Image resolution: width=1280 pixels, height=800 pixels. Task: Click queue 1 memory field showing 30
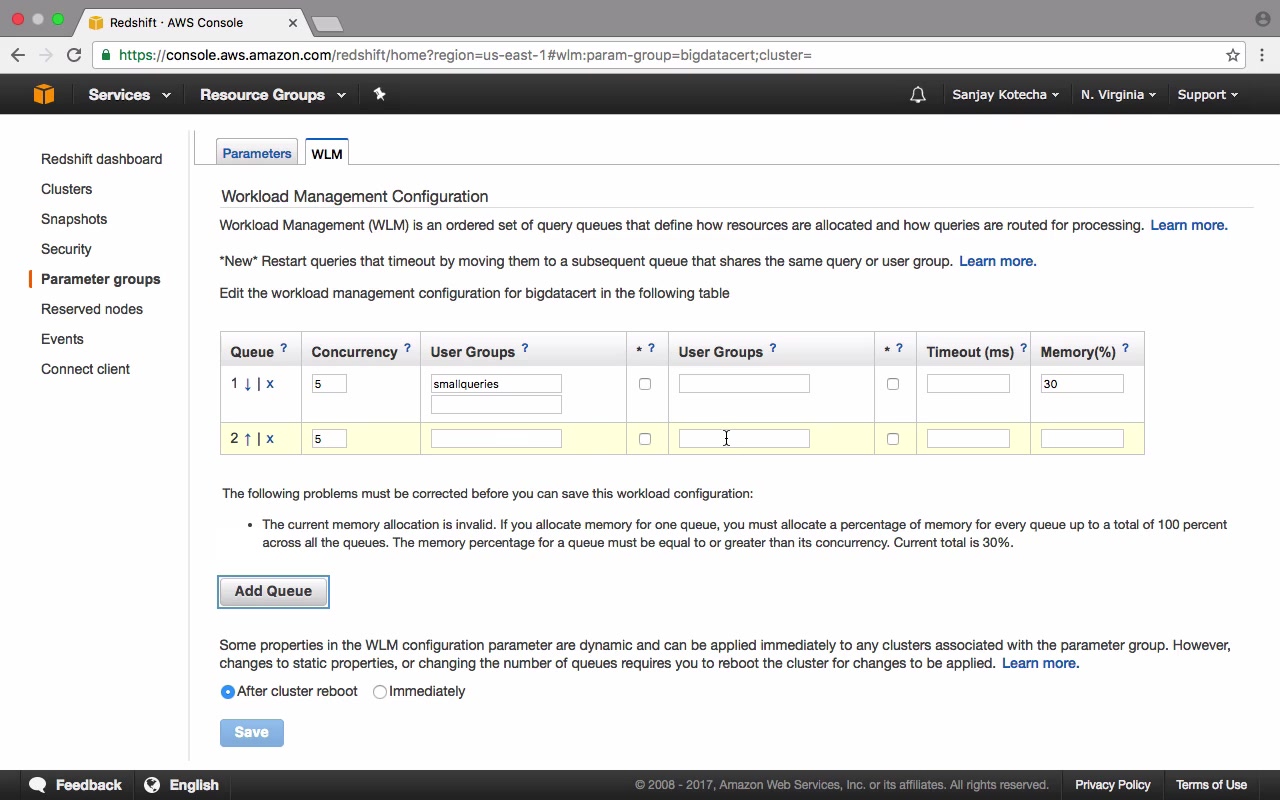pyautogui.click(x=1082, y=384)
